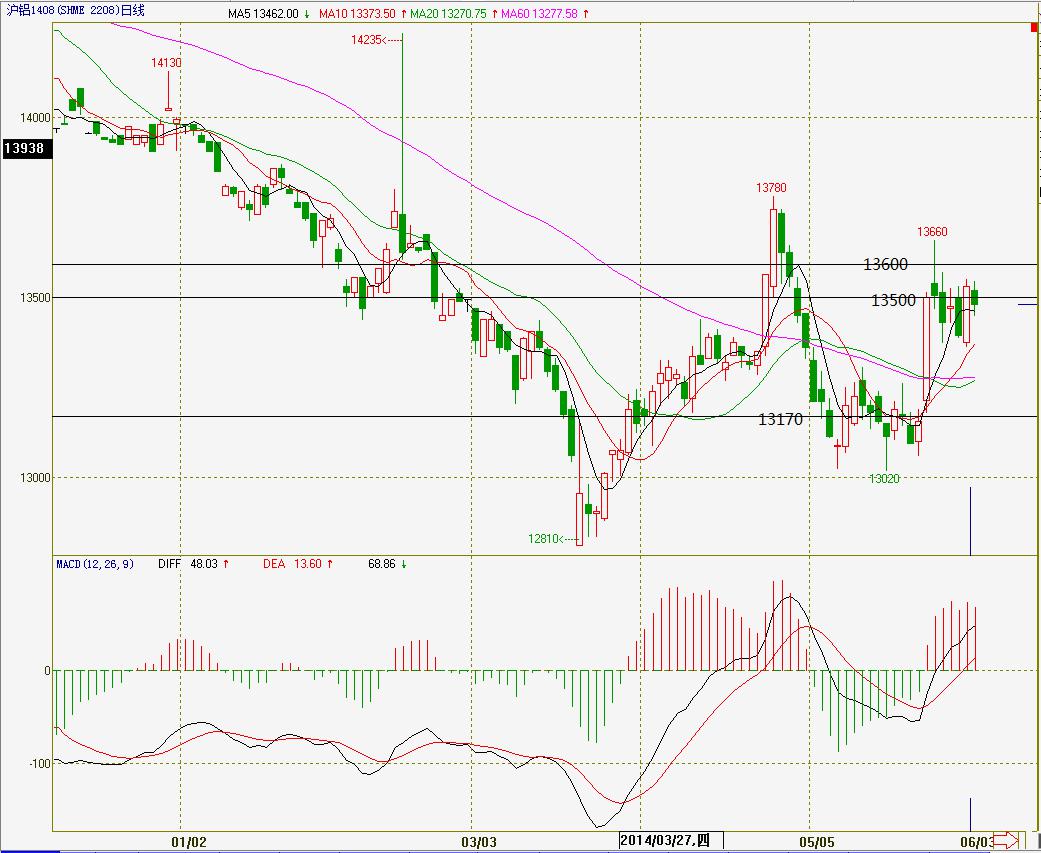Select the 2014/03/27 date readout box

point(671,840)
